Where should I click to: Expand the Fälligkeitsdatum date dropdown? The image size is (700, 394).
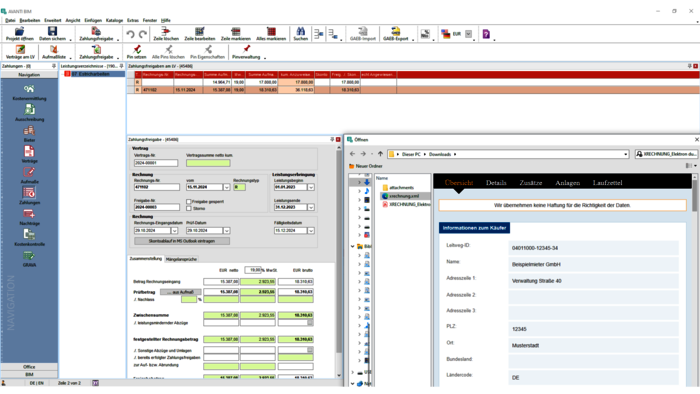pos(311,231)
